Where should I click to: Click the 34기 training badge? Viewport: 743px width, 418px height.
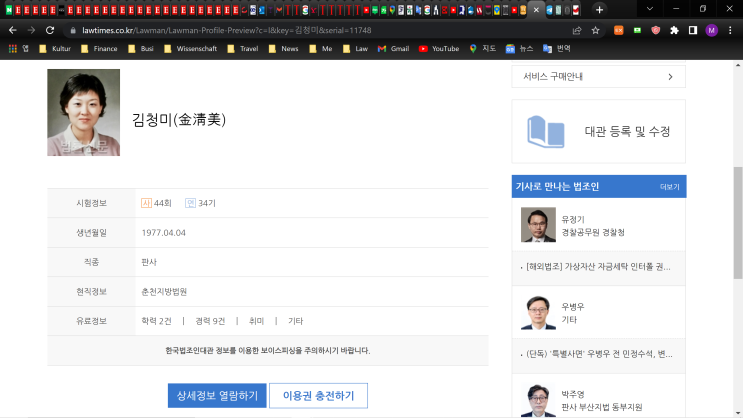(200, 203)
